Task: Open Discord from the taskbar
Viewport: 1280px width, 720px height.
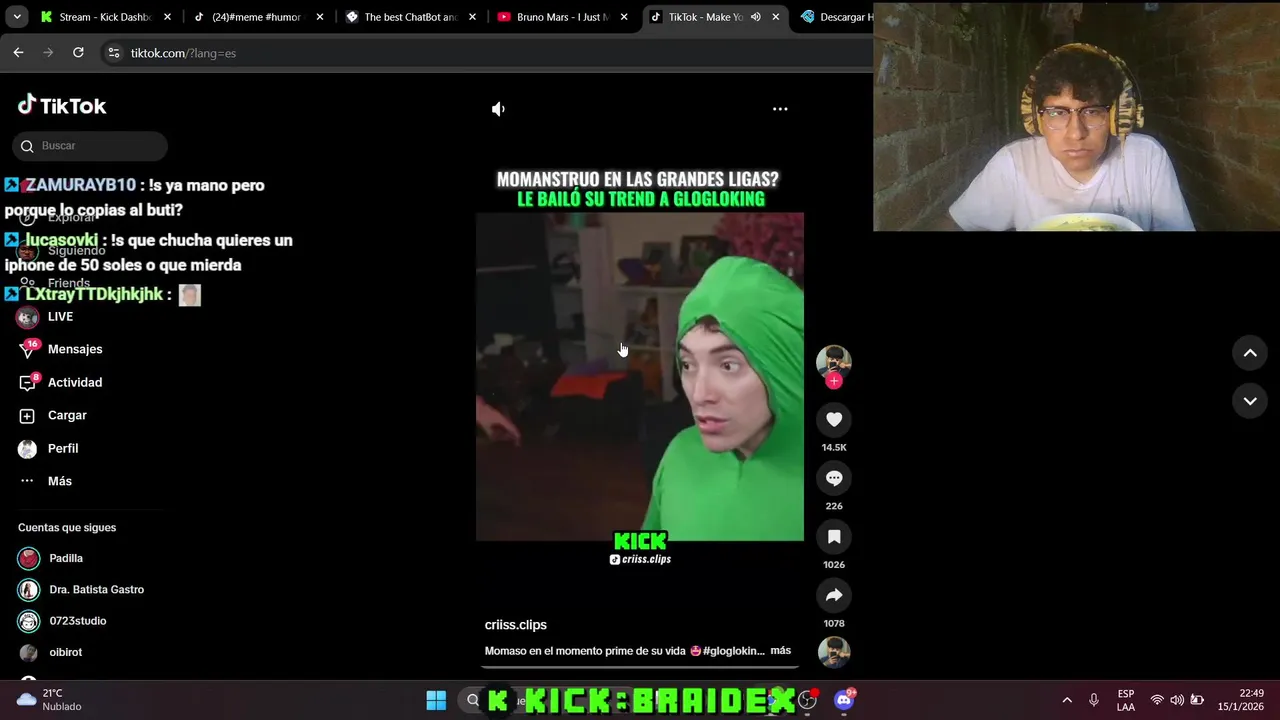Action: [843, 700]
